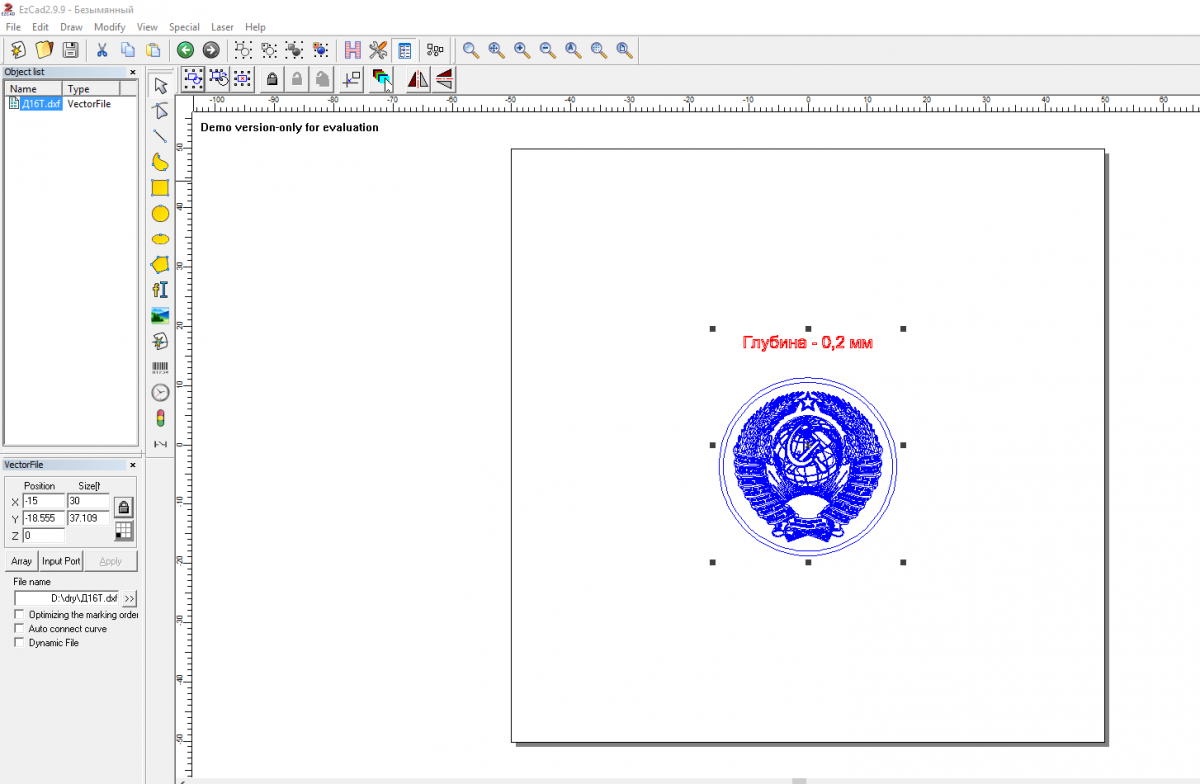Select the polygon drawing tool
Viewport: 1200px width, 784px height.
click(160, 265)
